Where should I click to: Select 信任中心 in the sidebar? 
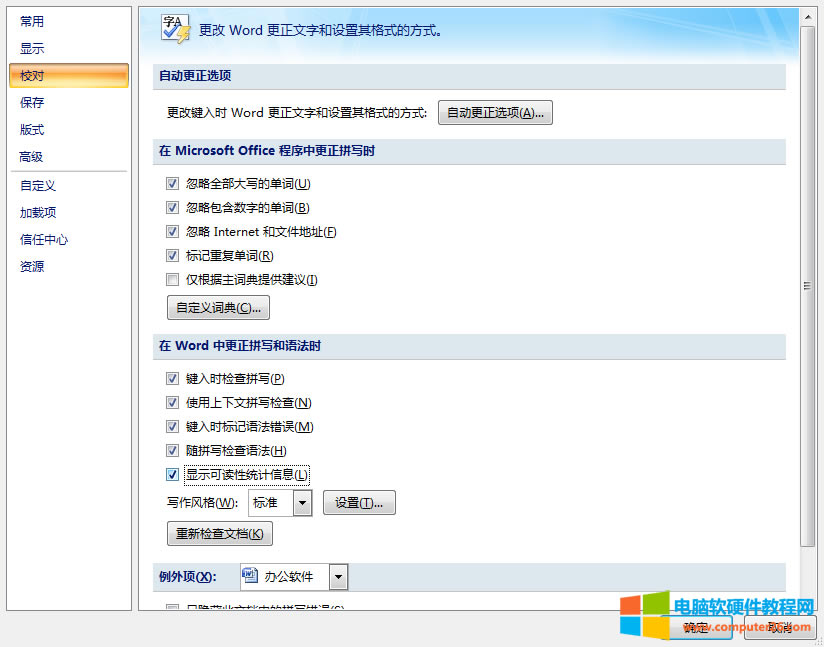tap(42, 239)
